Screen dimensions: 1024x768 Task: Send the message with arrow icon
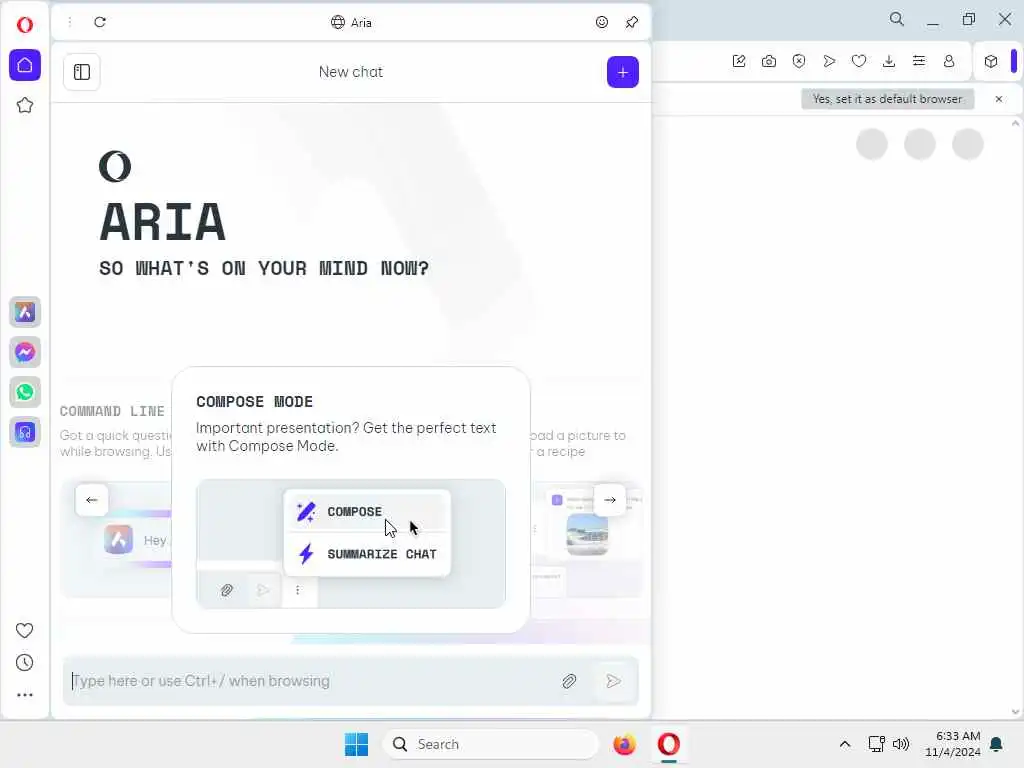613,681
